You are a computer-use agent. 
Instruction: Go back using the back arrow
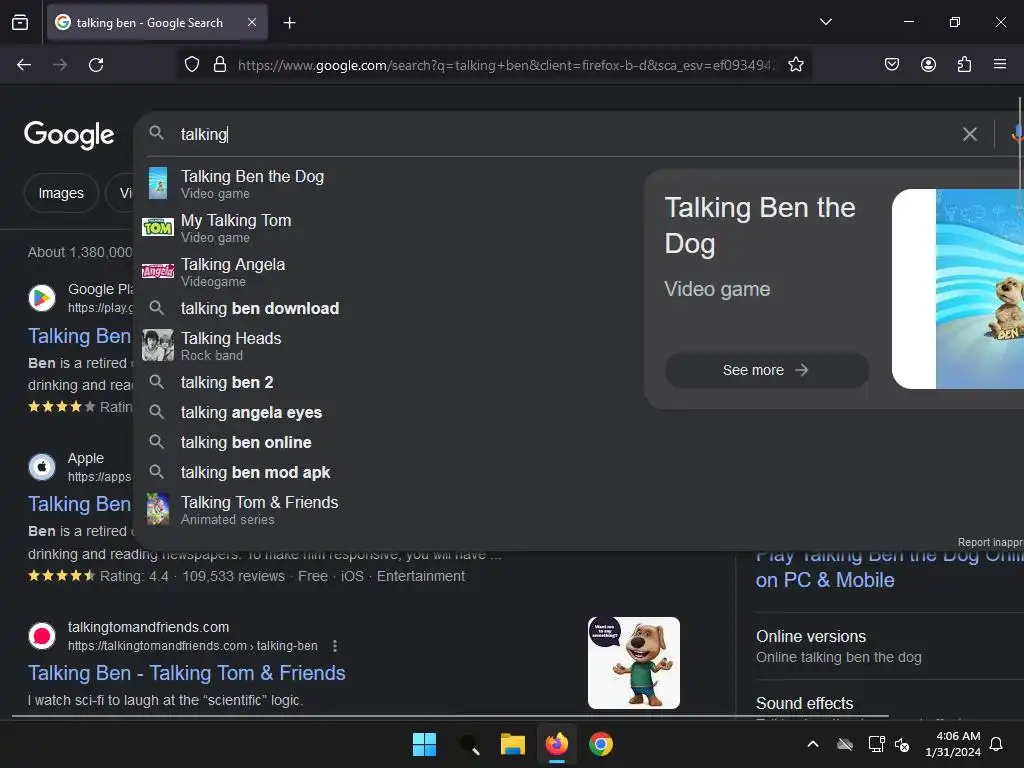click(24, 65)
